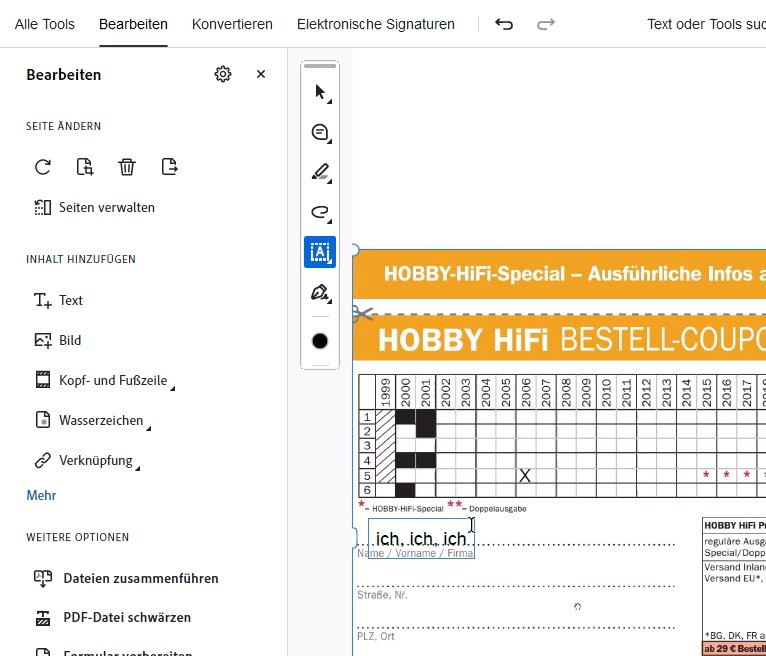The width and height of the screenshot is (766, 656).
Task: Click the Seiten verwalten icon
Action: 43,207
